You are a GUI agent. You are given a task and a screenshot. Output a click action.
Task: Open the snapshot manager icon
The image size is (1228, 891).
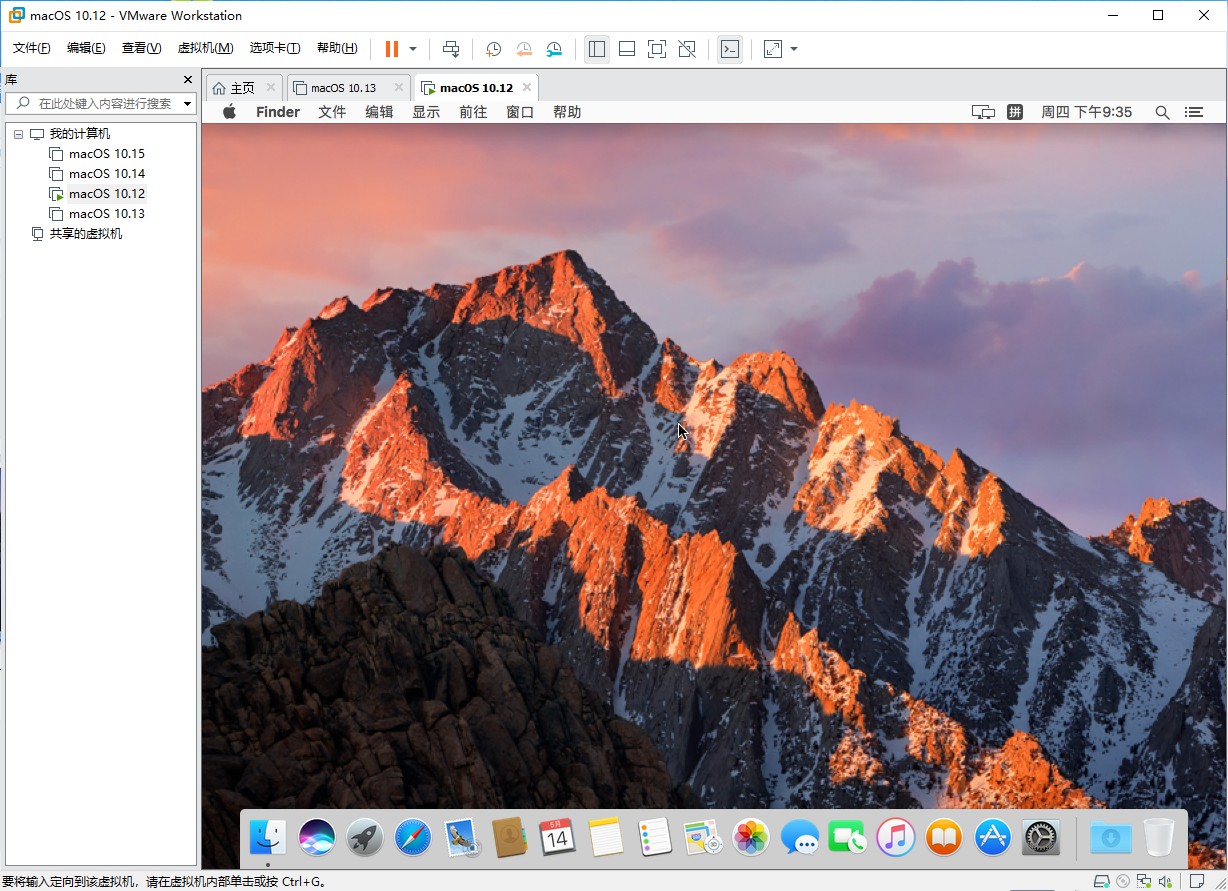coord(554,49)
